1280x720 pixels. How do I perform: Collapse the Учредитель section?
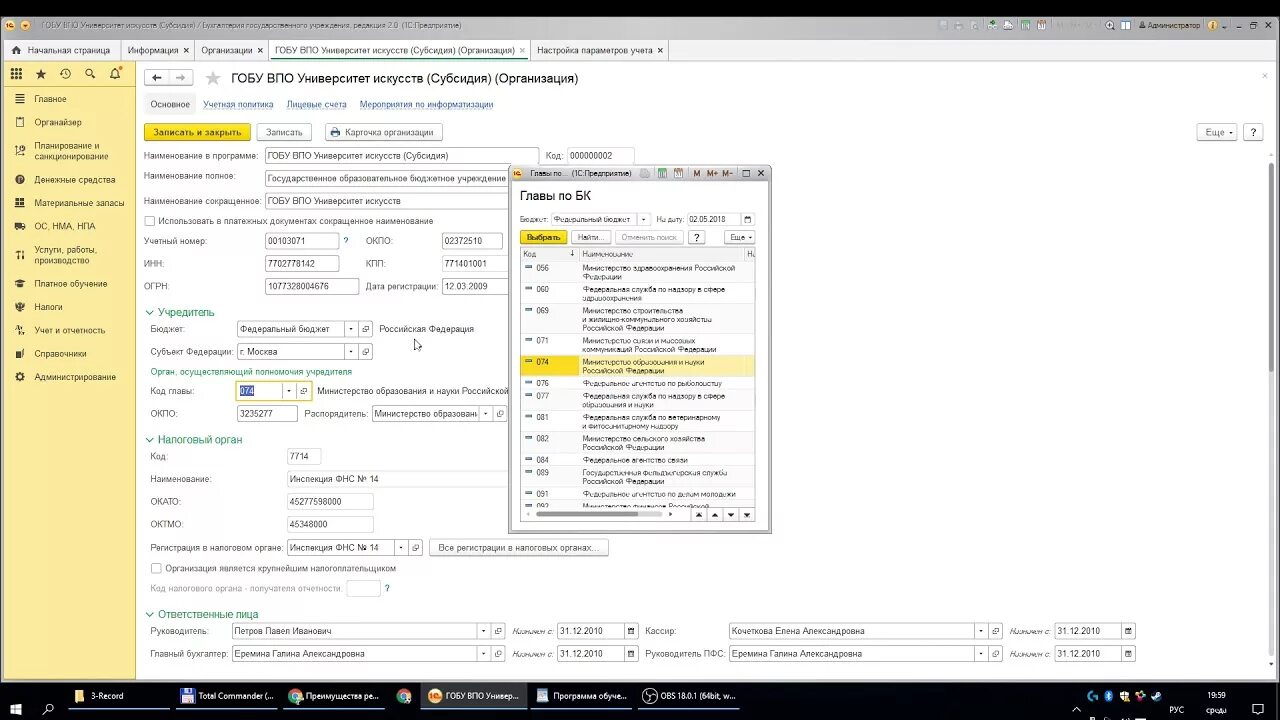click(150, 312)
